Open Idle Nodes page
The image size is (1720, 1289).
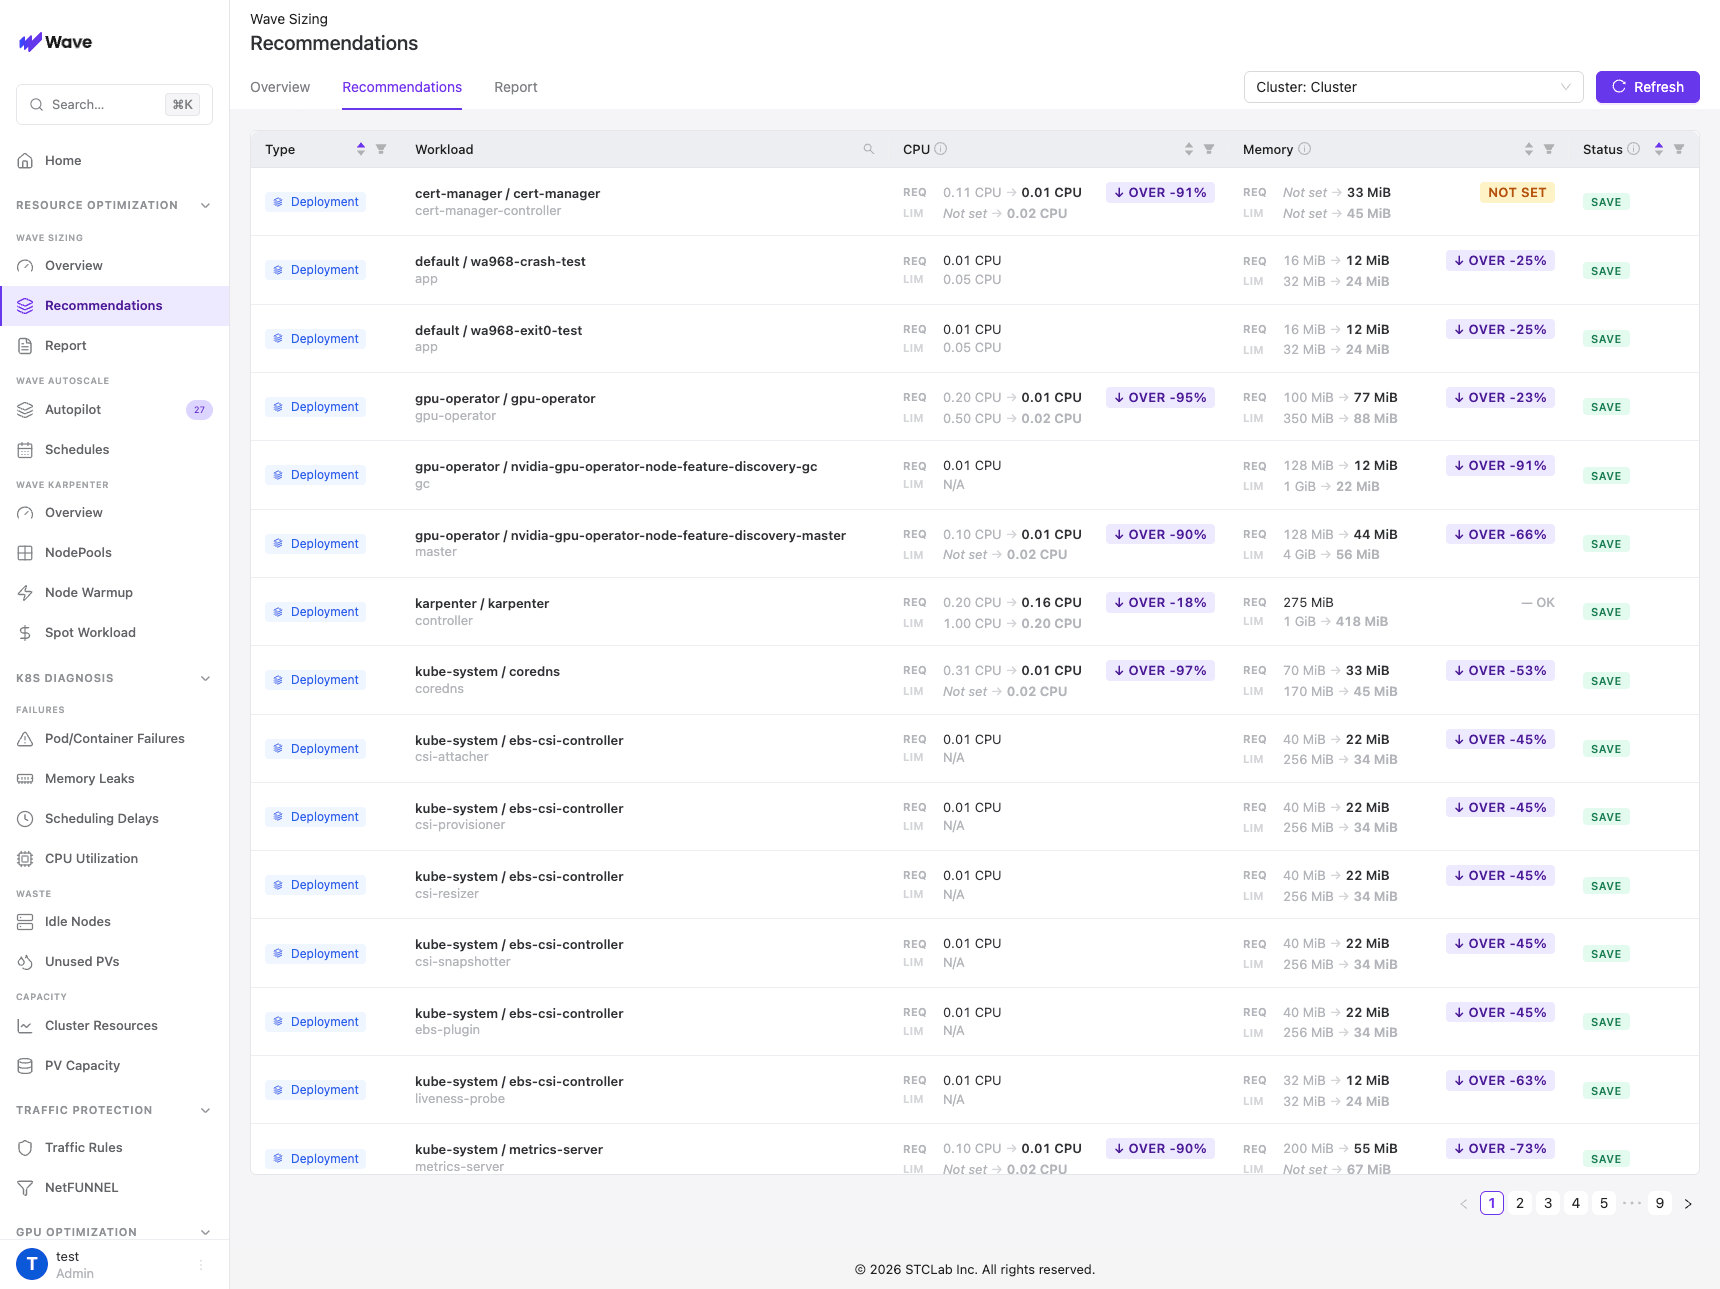114,921
